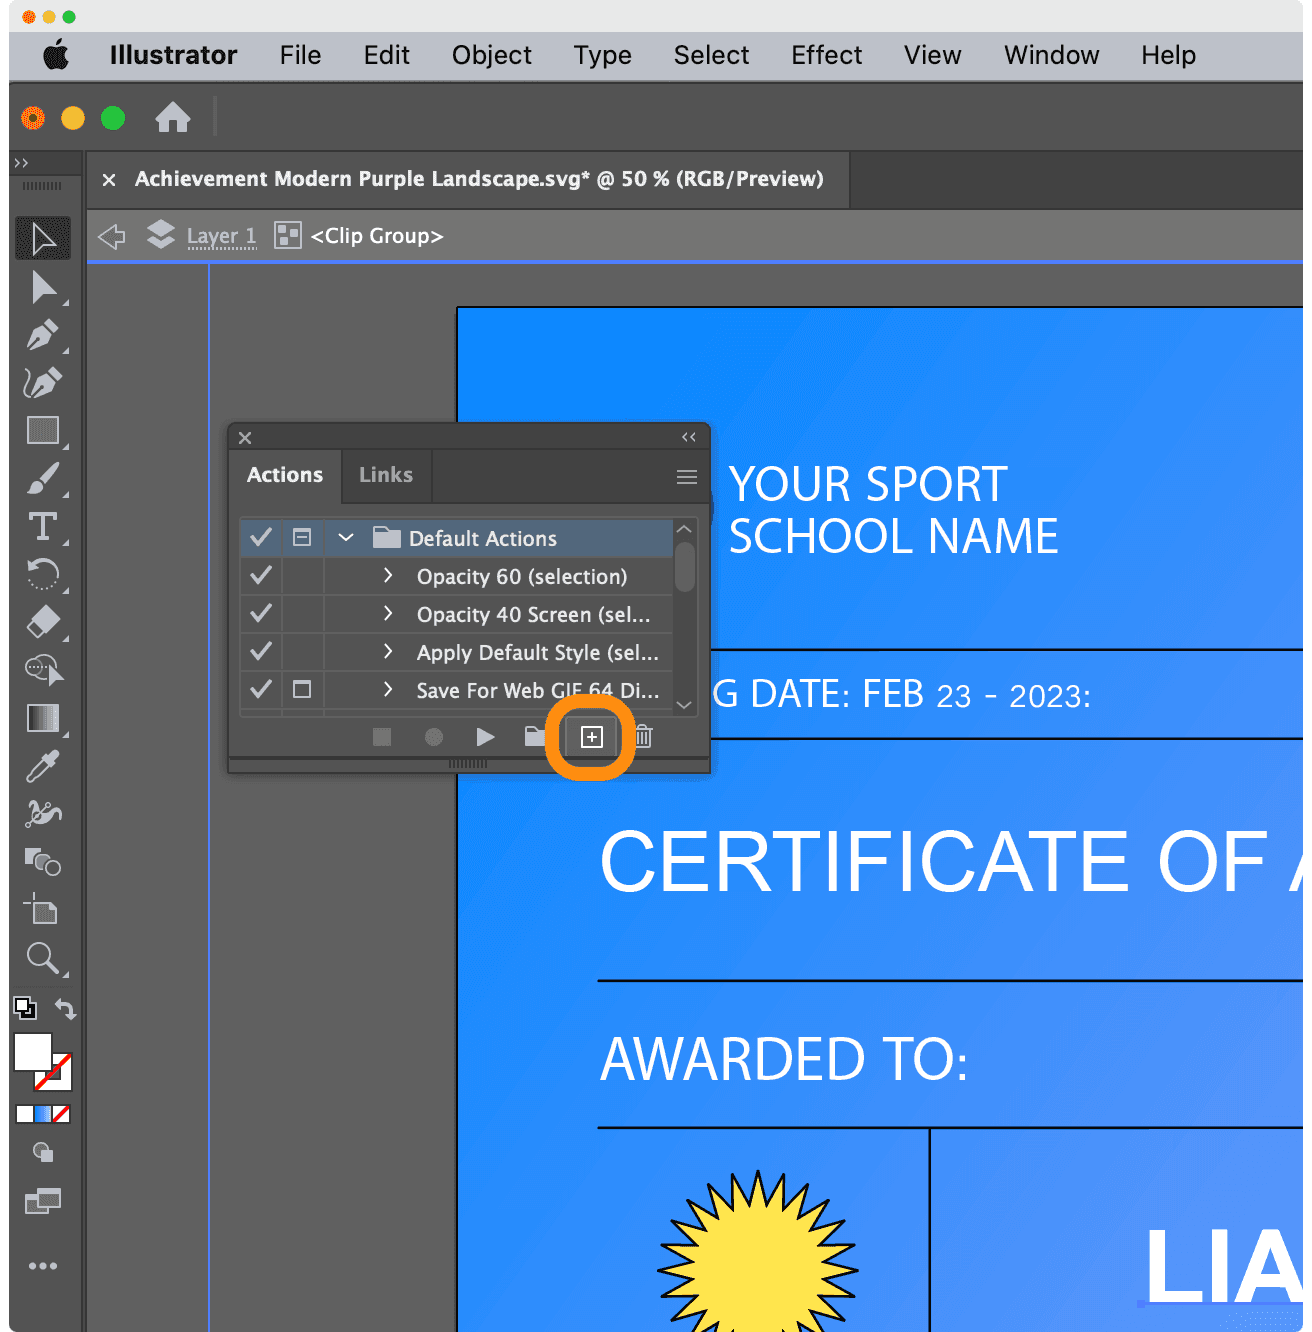The image size is (1312, 1332).
Task: Click the Gradient button under the fill swatch
Action: coord(43,1114)
